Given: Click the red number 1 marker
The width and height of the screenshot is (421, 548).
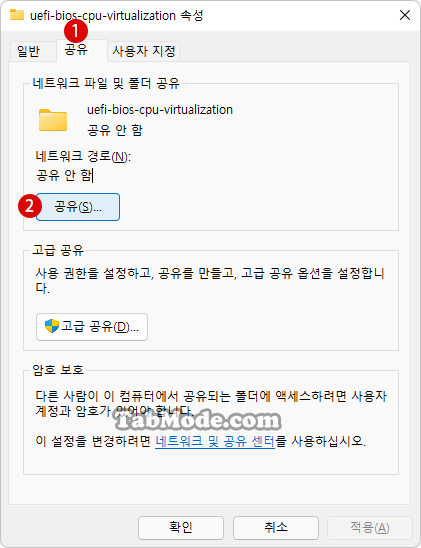Looking at the screenshot, I should [x=76, y=31].
